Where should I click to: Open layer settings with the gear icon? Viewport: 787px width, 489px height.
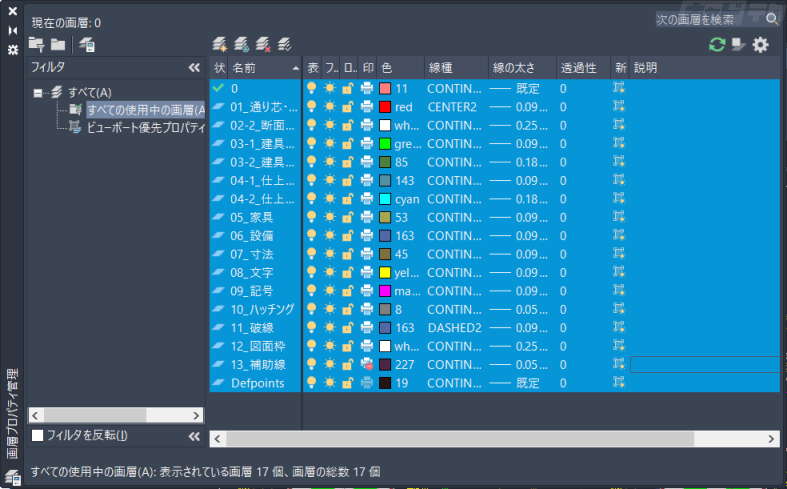coord(760,45)
